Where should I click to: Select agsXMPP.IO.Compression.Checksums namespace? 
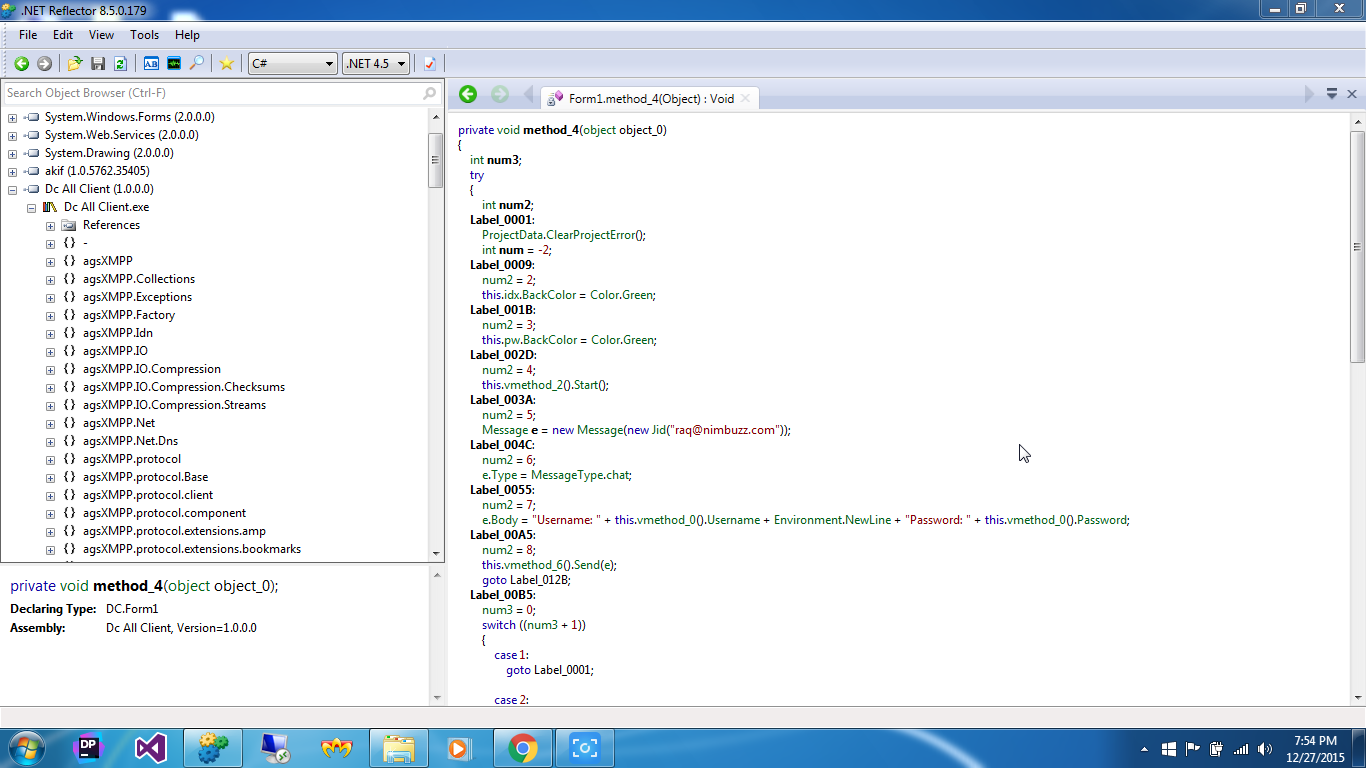click(184, 387)
